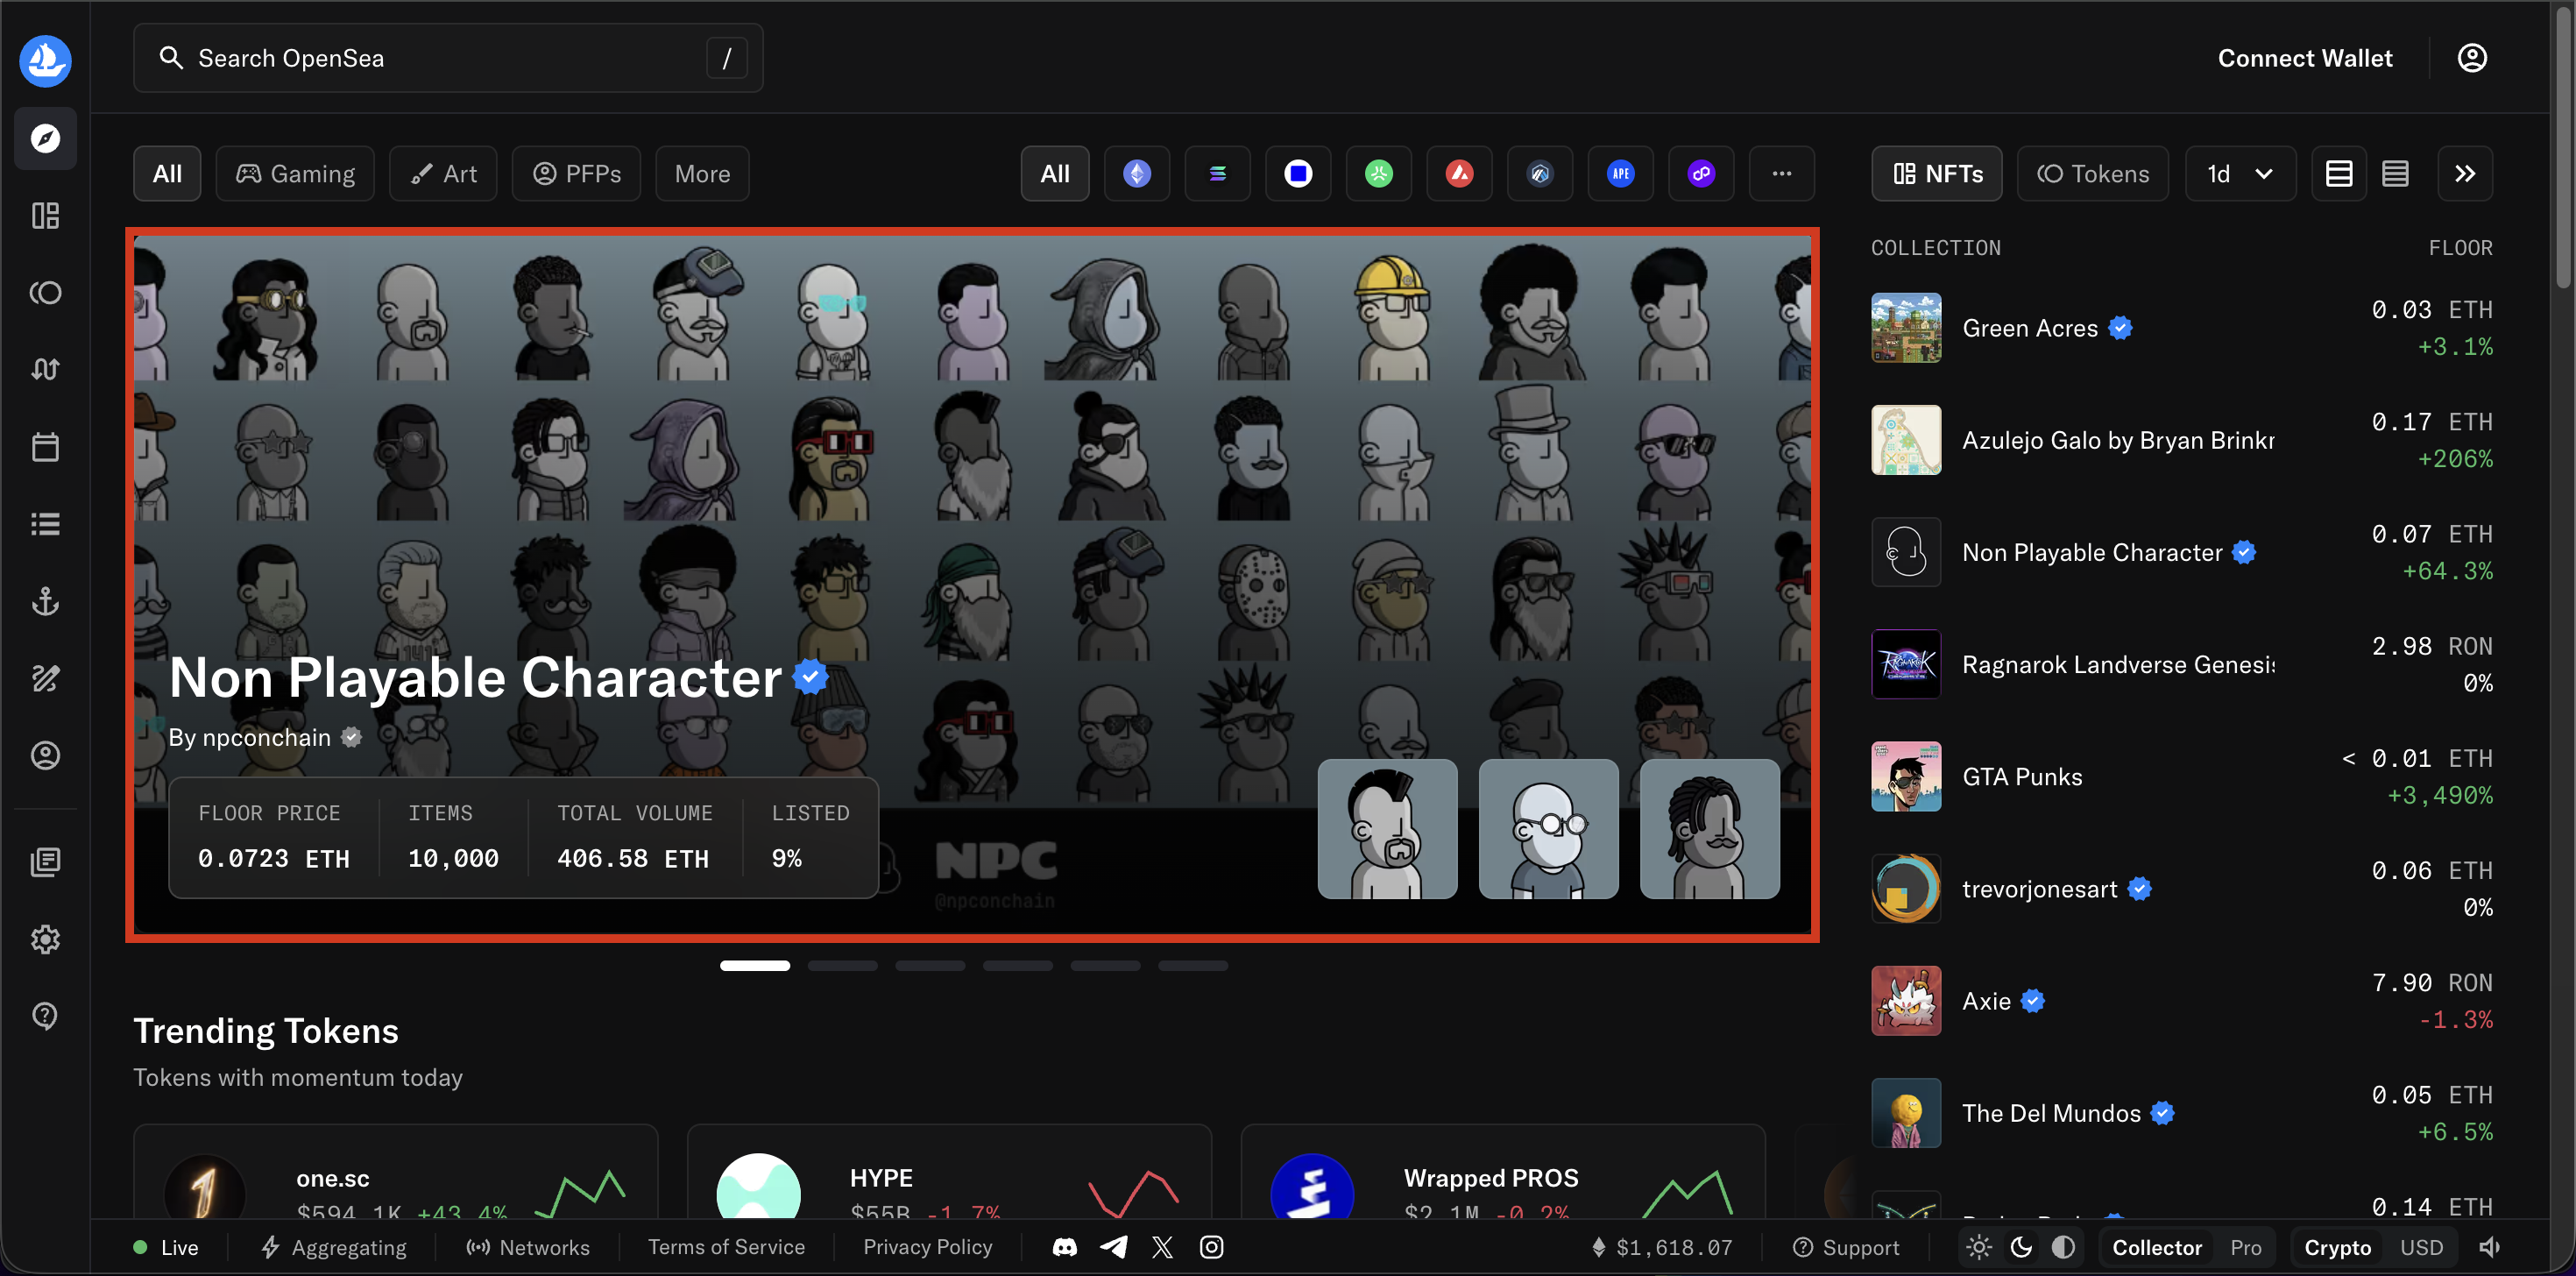The height and width of the screenshot is (1276, 2576).
Task: Select the All category tab
Action: pos(167,174)
